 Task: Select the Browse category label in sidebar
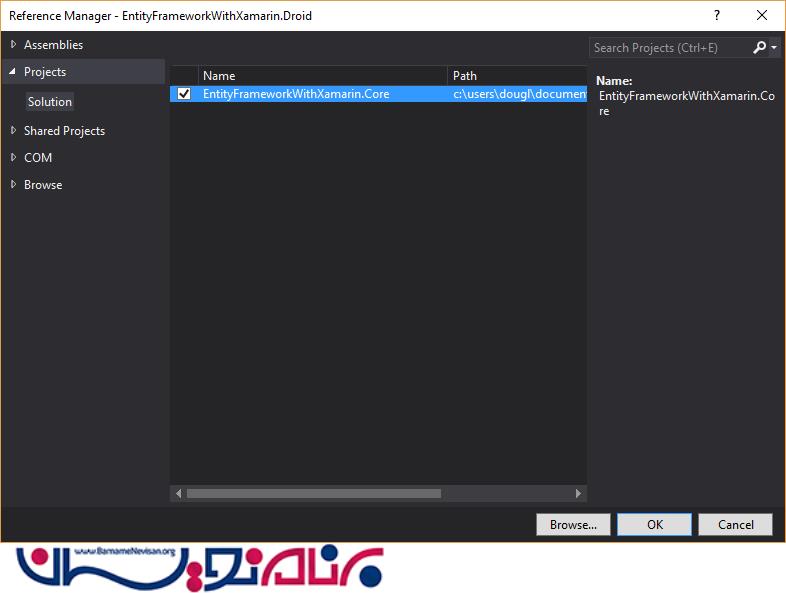click(43, 185)
